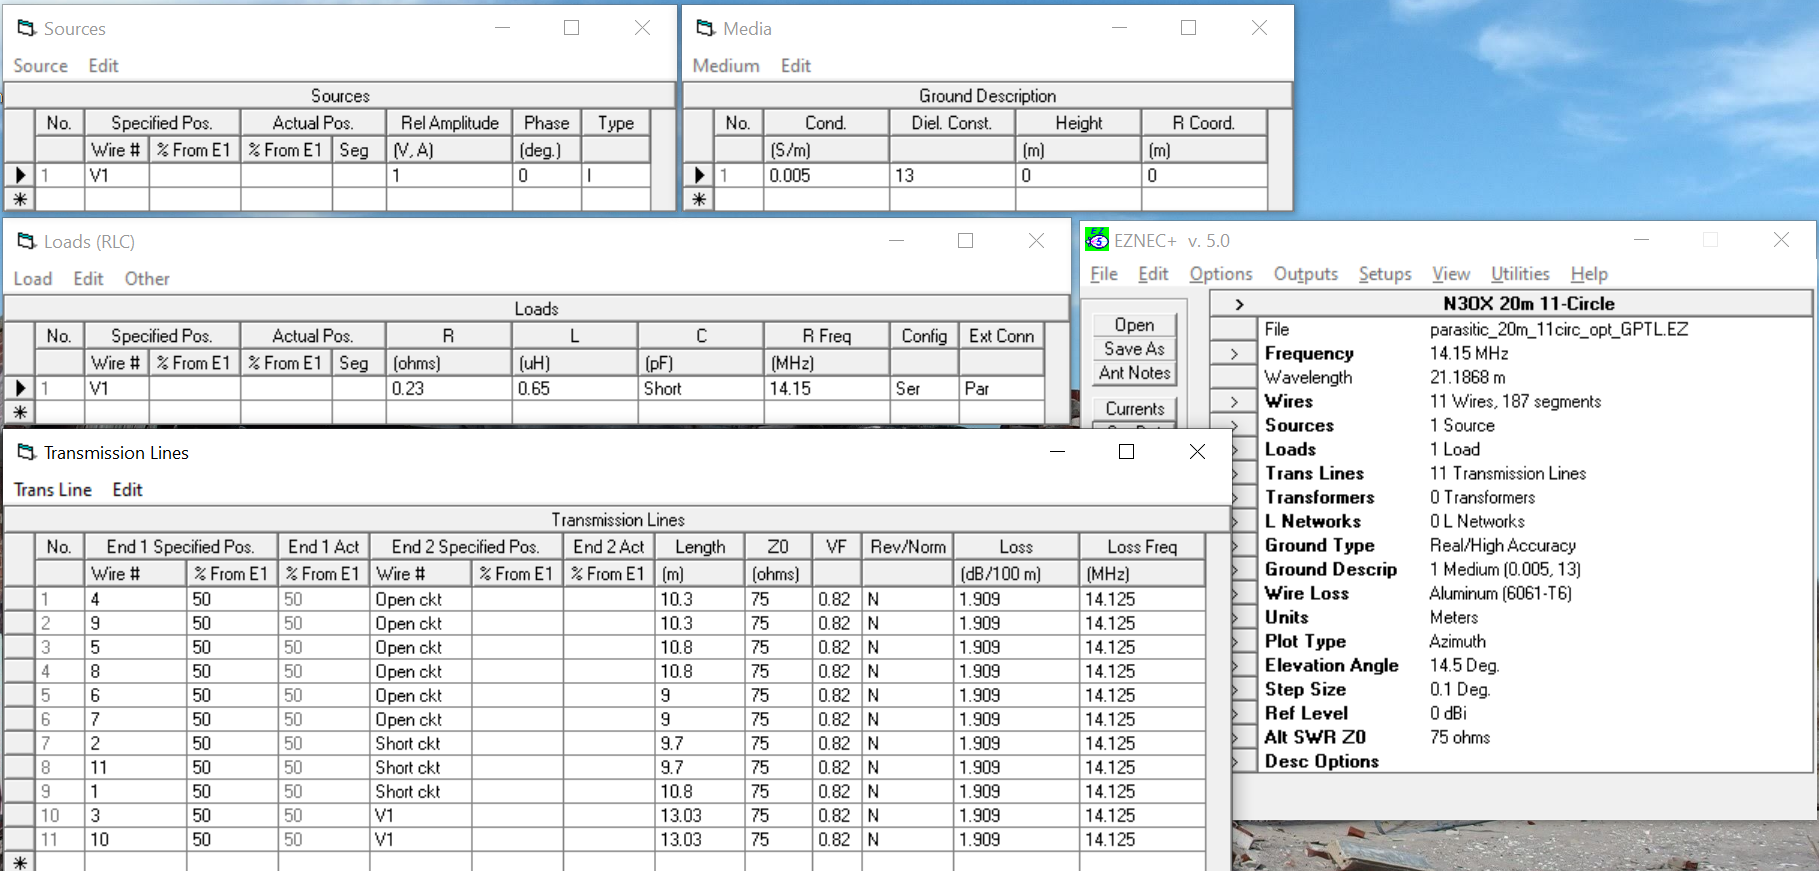Click the Currents button
This screenshot has width=1819, height=871.
(1134, 409)
